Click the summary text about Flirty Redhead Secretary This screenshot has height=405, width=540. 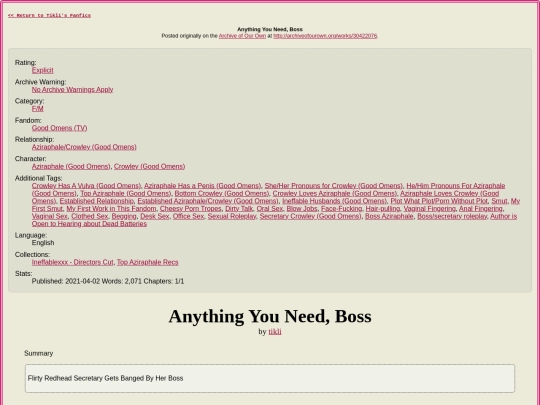(105, 378)
